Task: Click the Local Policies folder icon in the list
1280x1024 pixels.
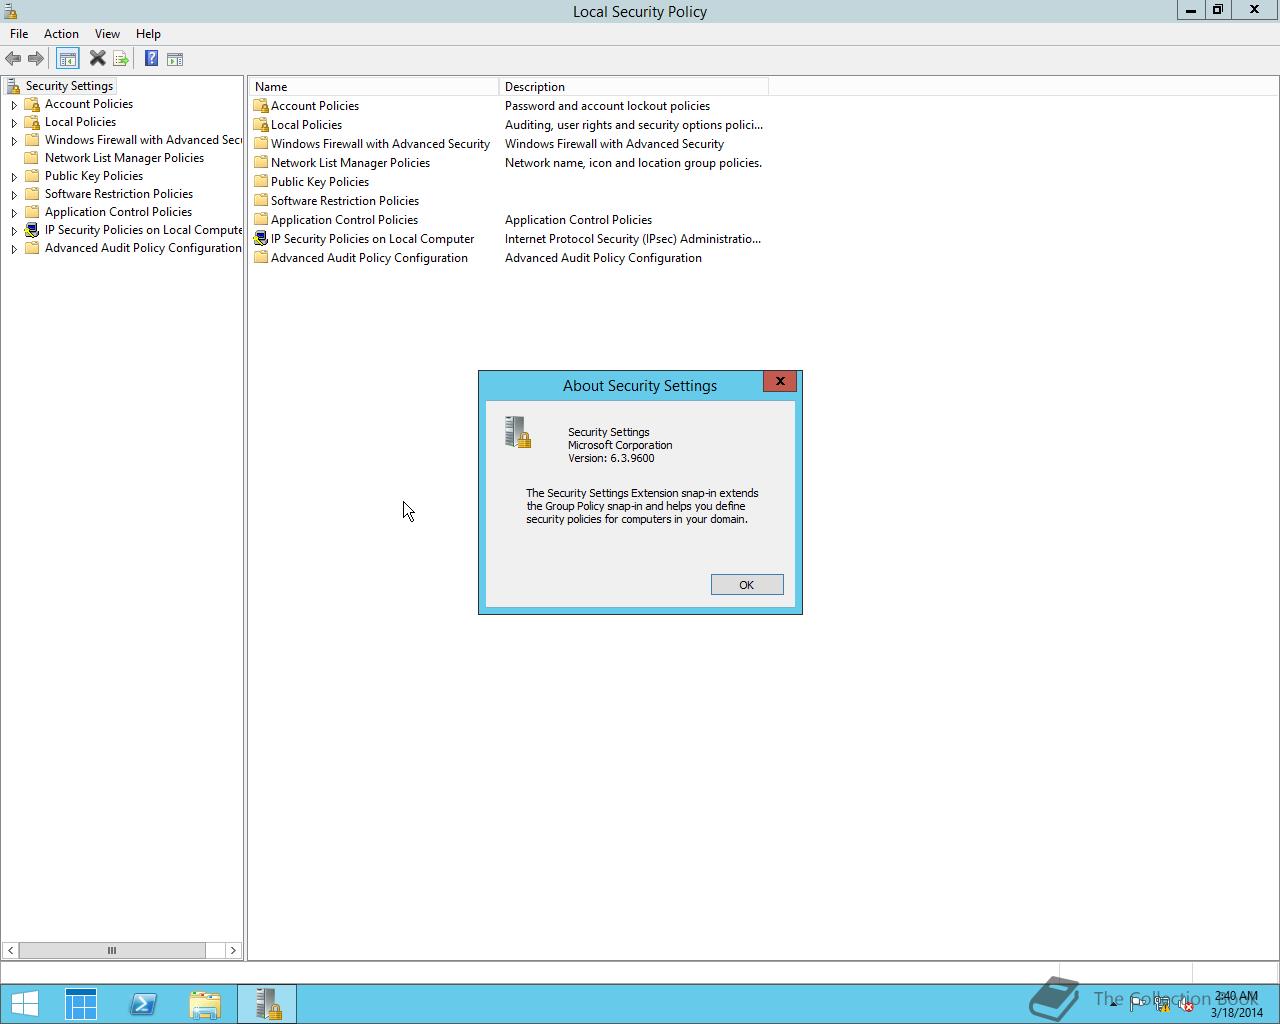Action: click(x=261, y=125)
